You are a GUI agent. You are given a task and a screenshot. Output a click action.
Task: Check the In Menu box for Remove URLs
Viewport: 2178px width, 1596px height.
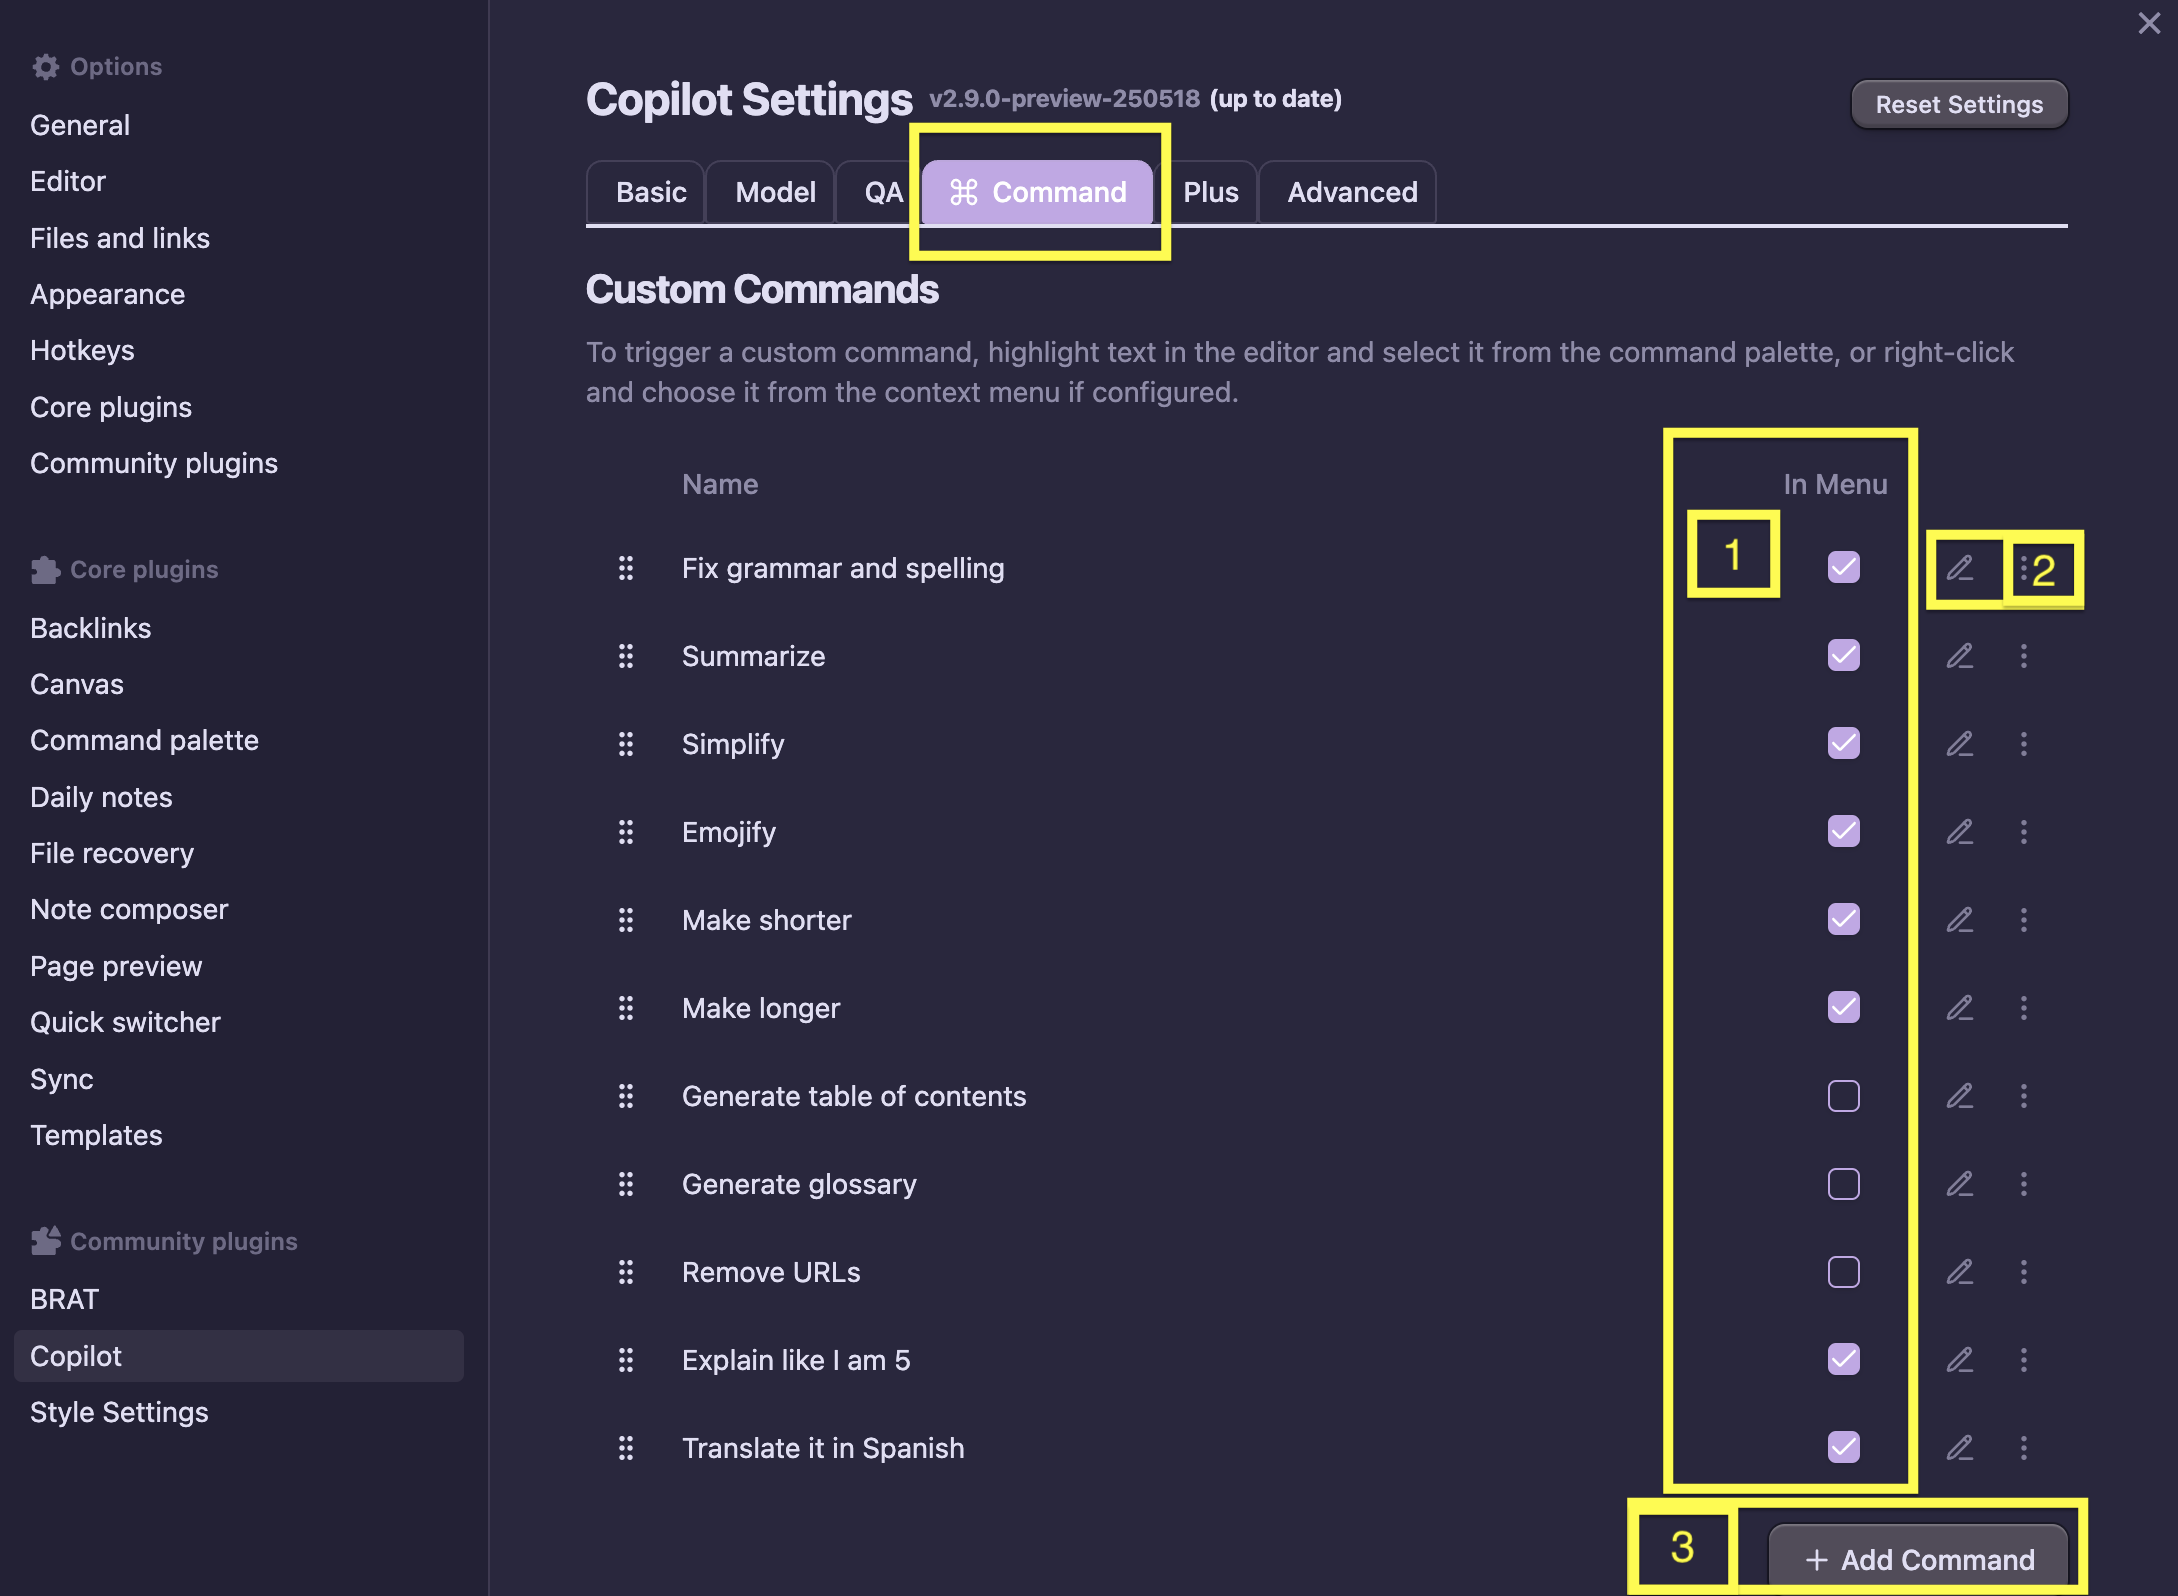pyautogui.click(x=1843, y=1272)
